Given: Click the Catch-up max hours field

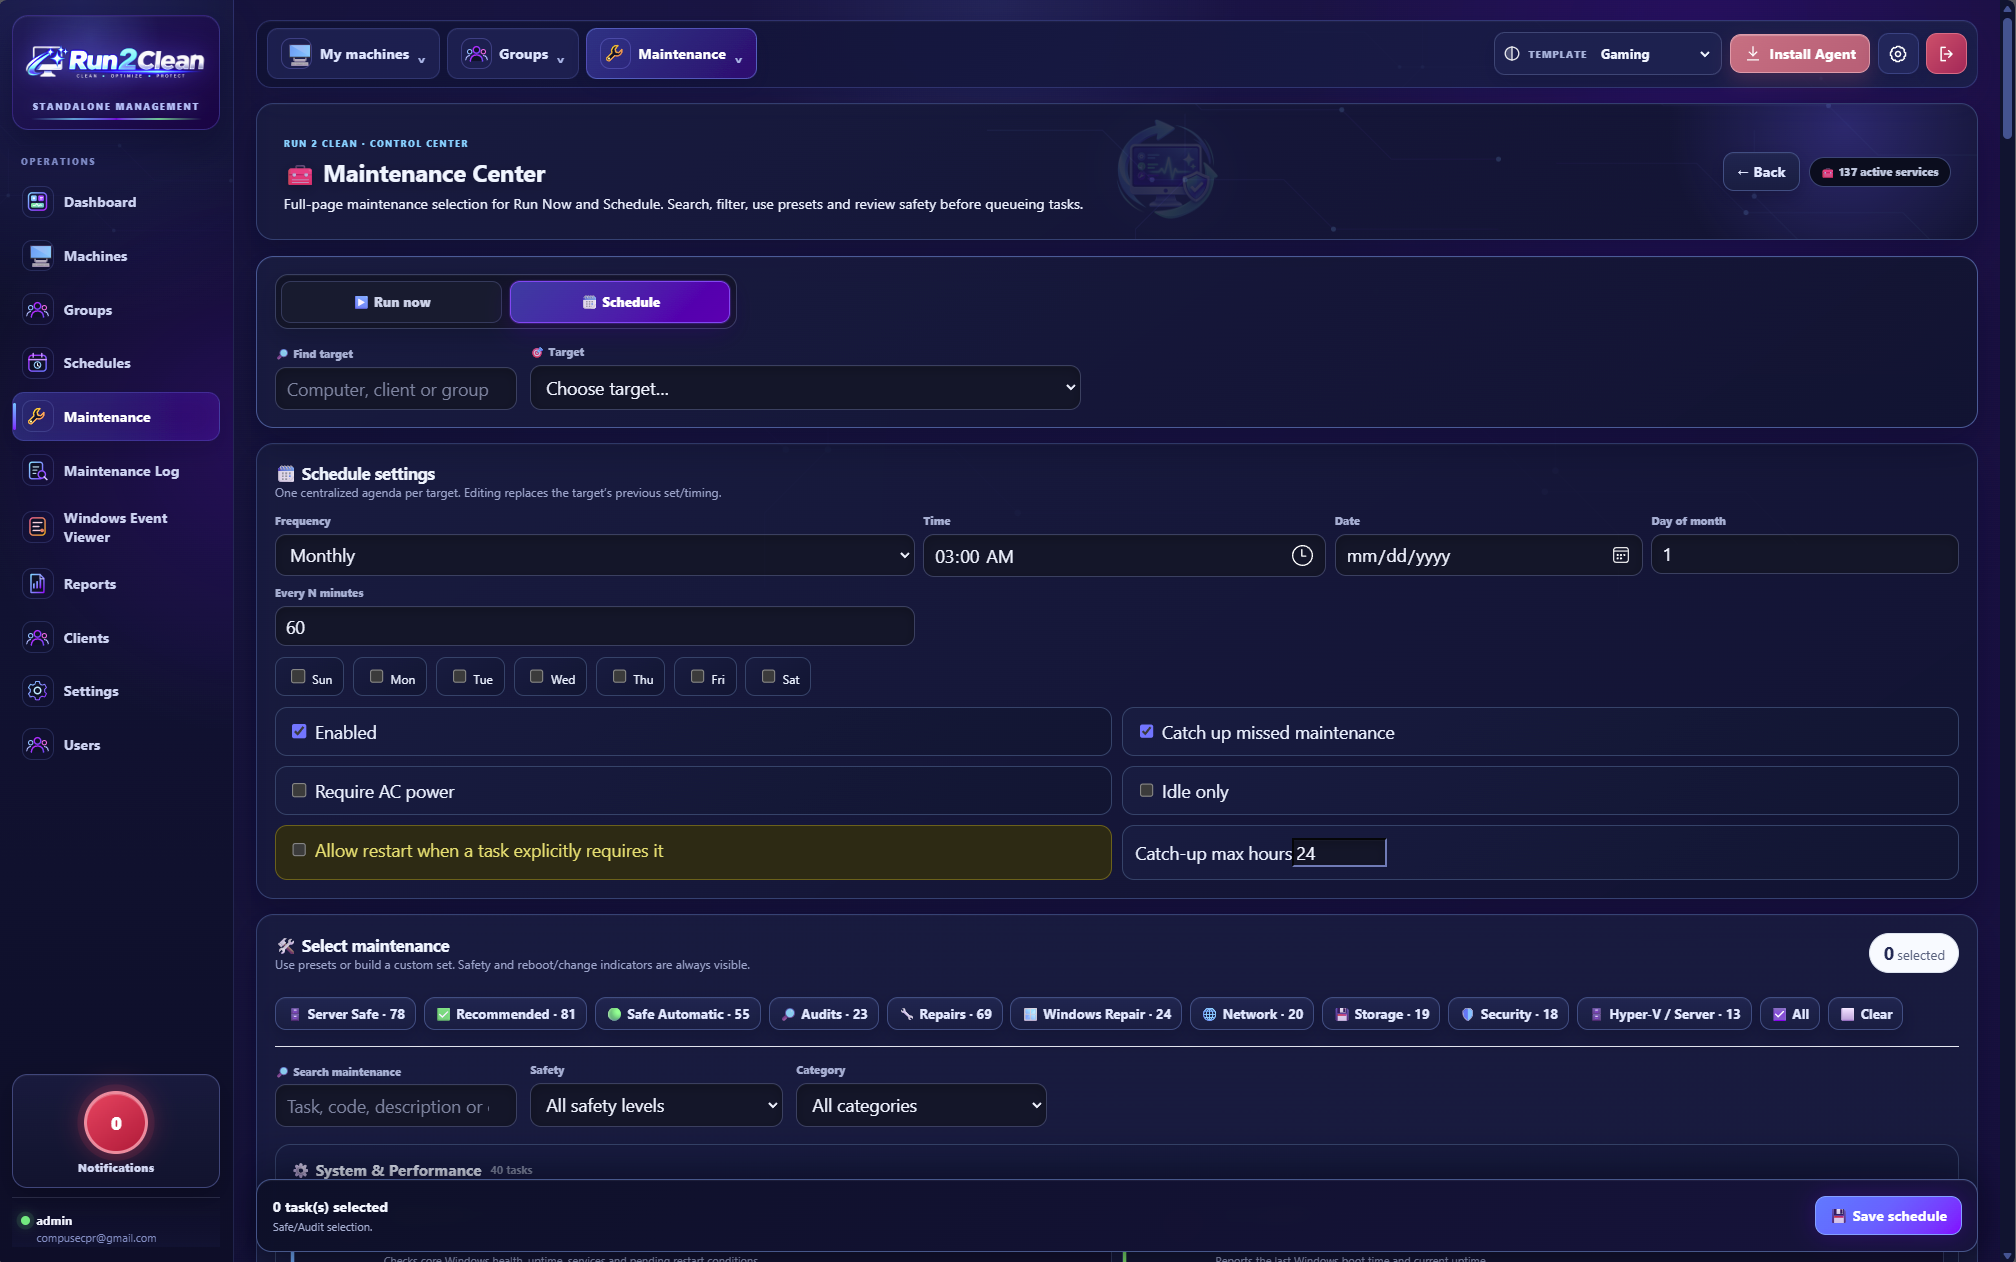Looking at the screenshot, I should [x=1339, y=853].
